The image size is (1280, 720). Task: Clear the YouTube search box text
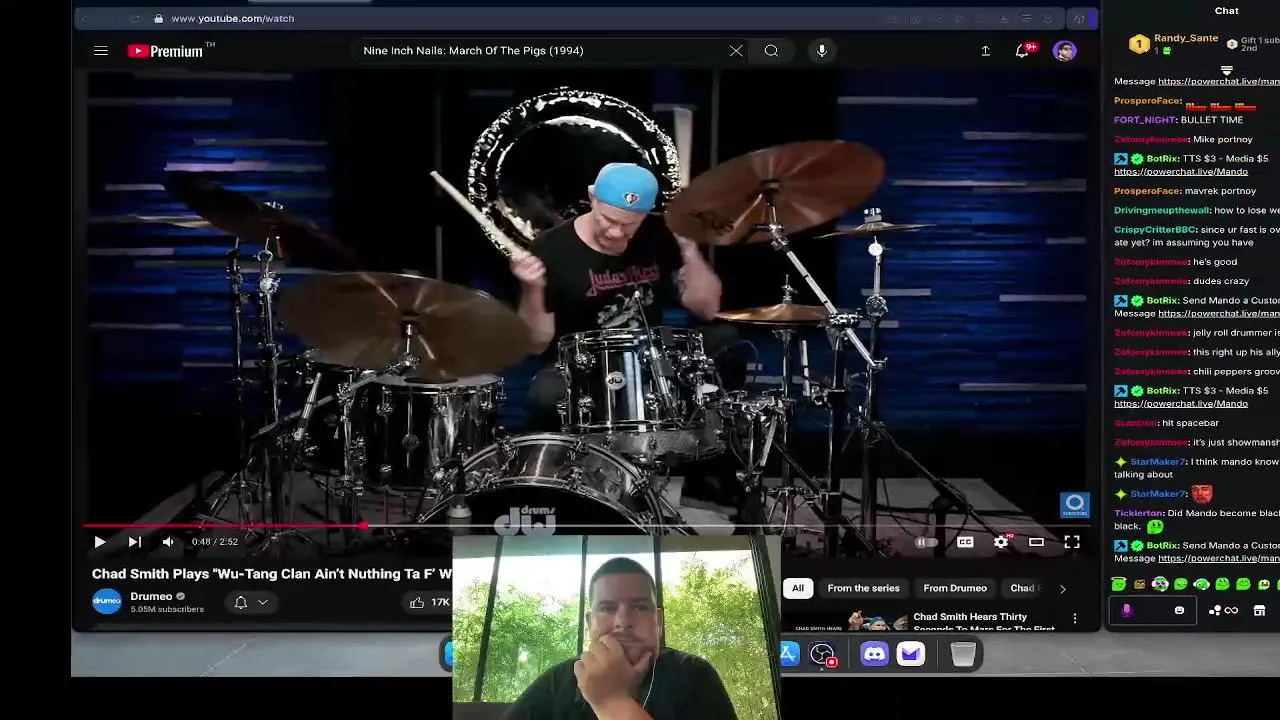736,51
